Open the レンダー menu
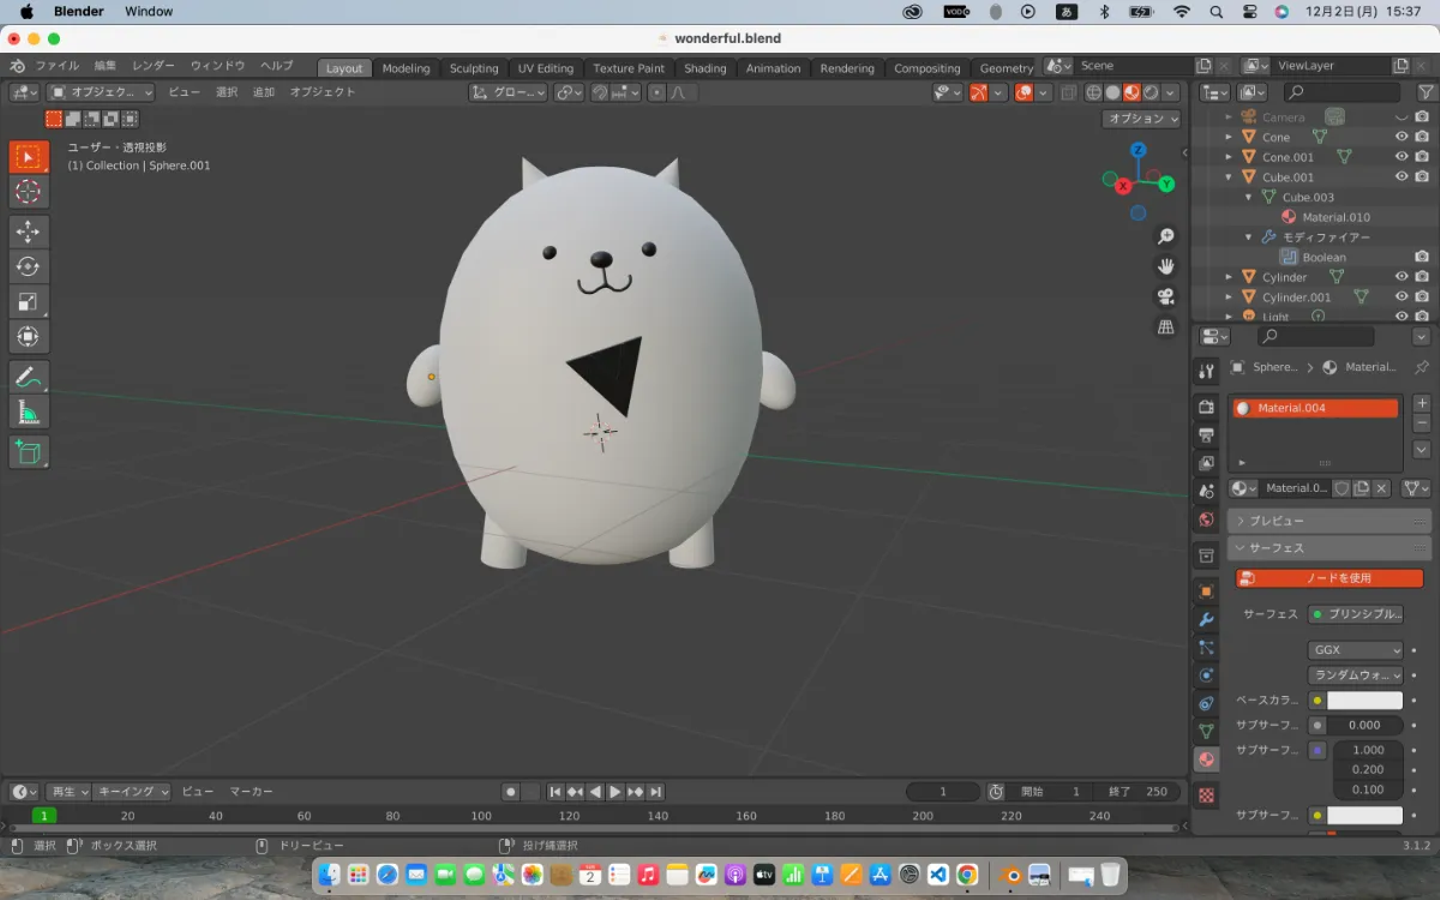 pos(153,66)
